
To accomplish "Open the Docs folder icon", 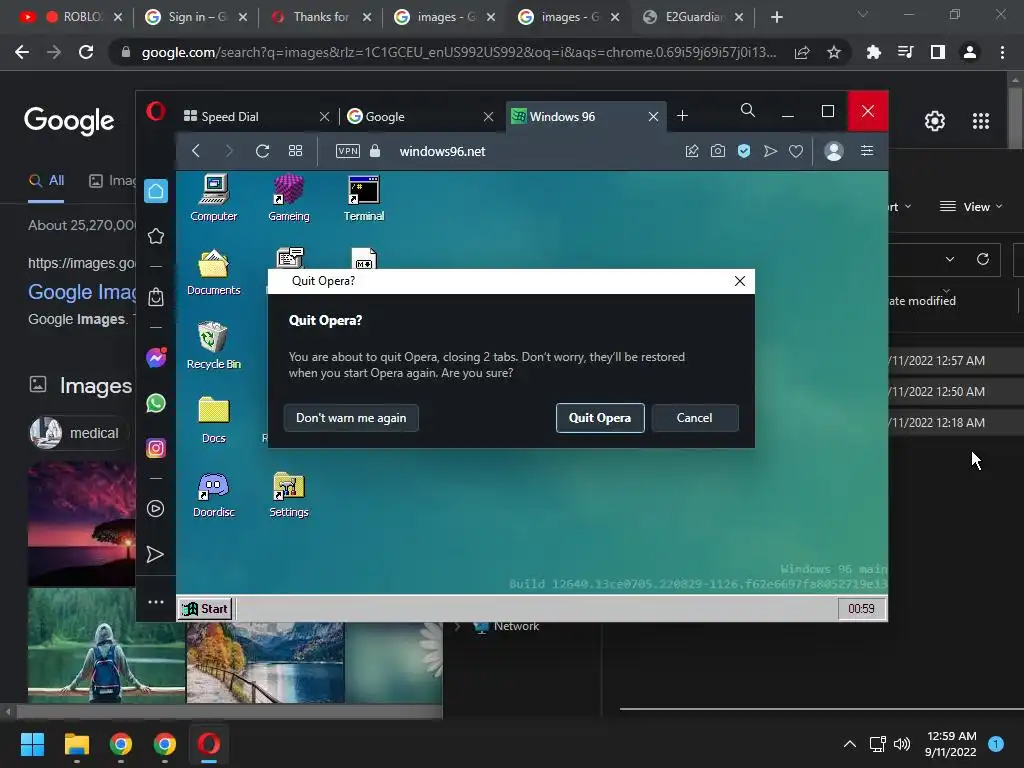I will [x=214, y=421].
